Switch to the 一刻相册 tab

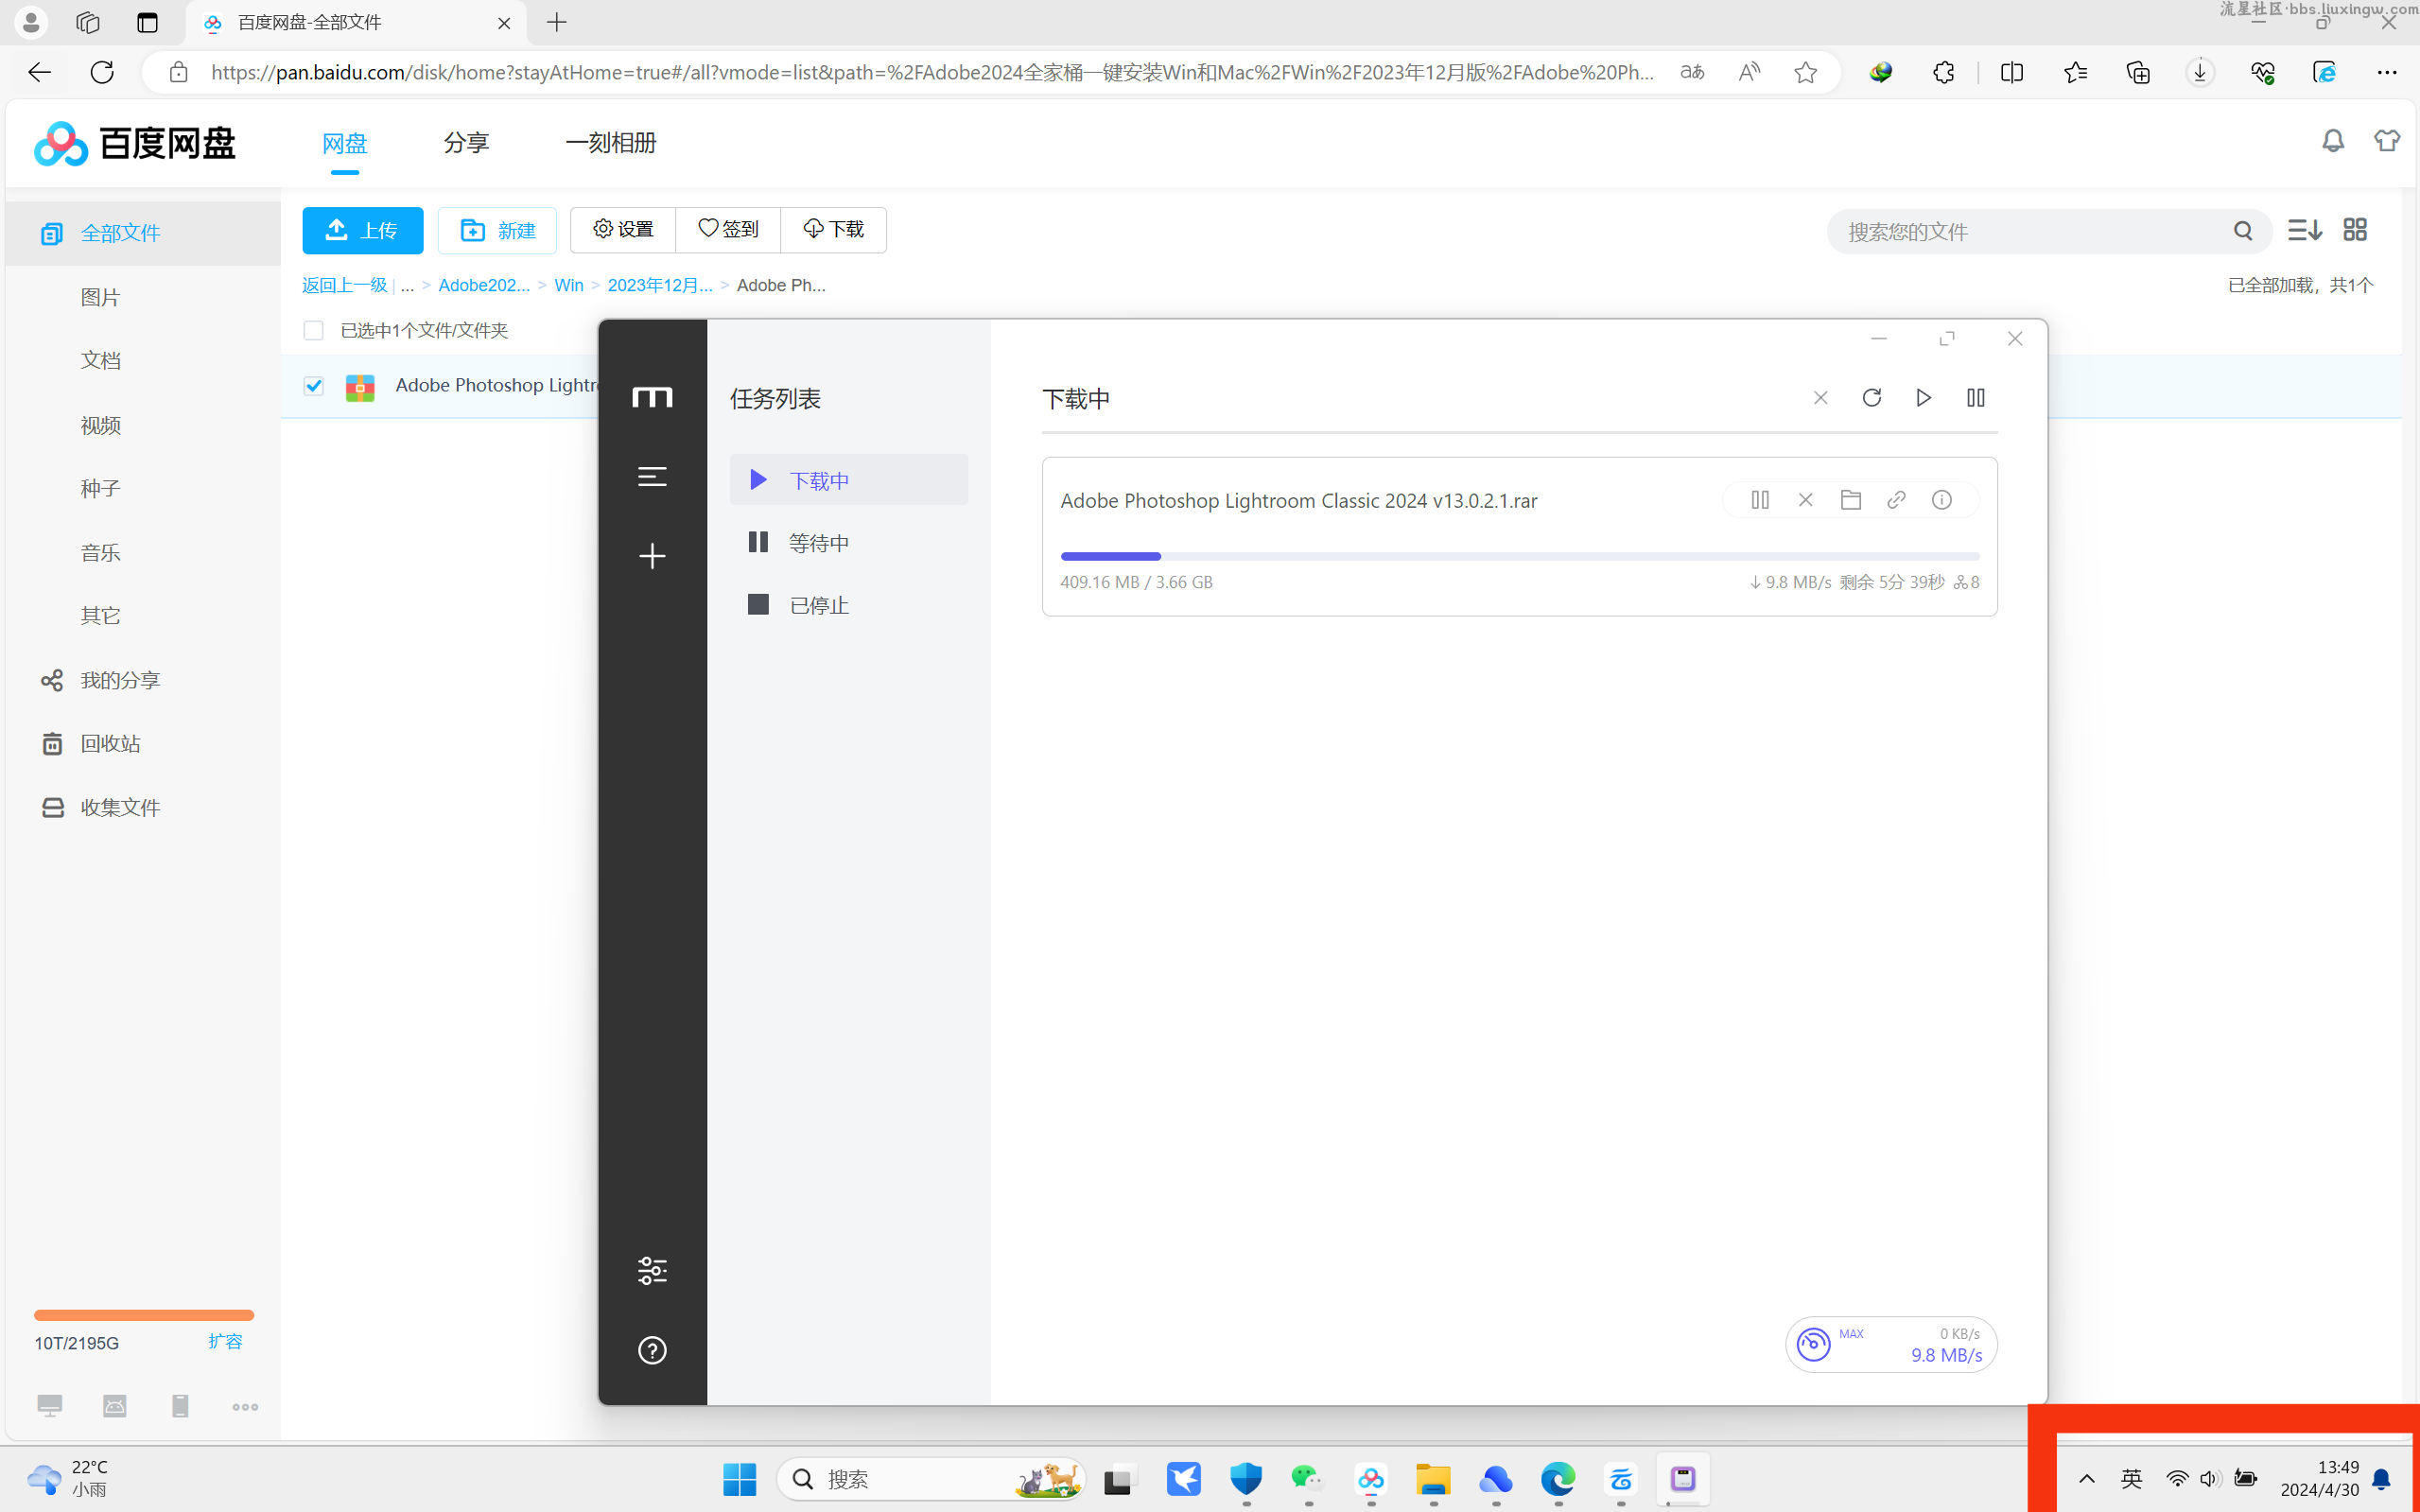point(610,143)
